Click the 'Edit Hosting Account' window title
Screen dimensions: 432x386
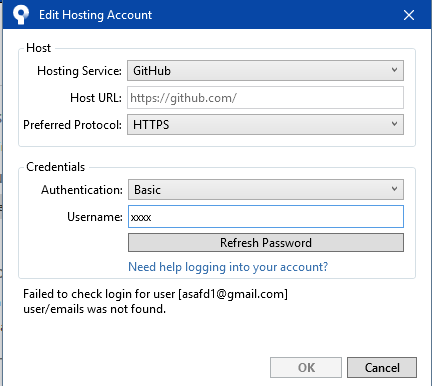[x=95, y=15]
